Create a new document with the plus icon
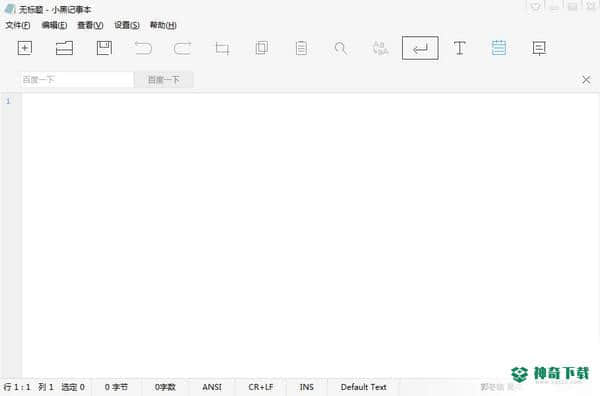This screenshot has height=396, width=600. coord(25,48)
